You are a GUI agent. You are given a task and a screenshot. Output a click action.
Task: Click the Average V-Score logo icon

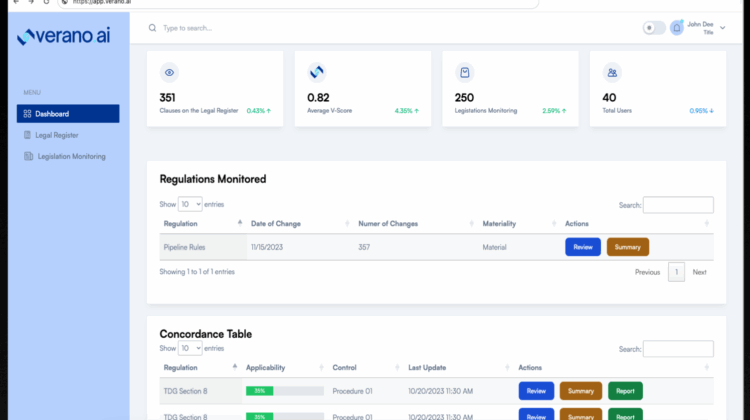[317, 73]
